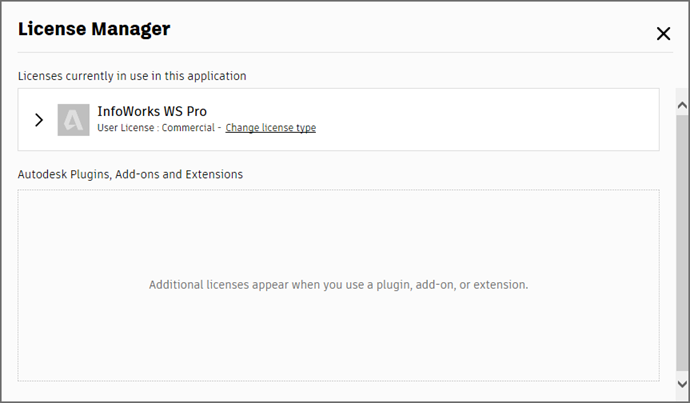The height and width of the screenshot is (403, 690).
Task: Click the word Manager in dialog title
Action: tap(131, 29)
